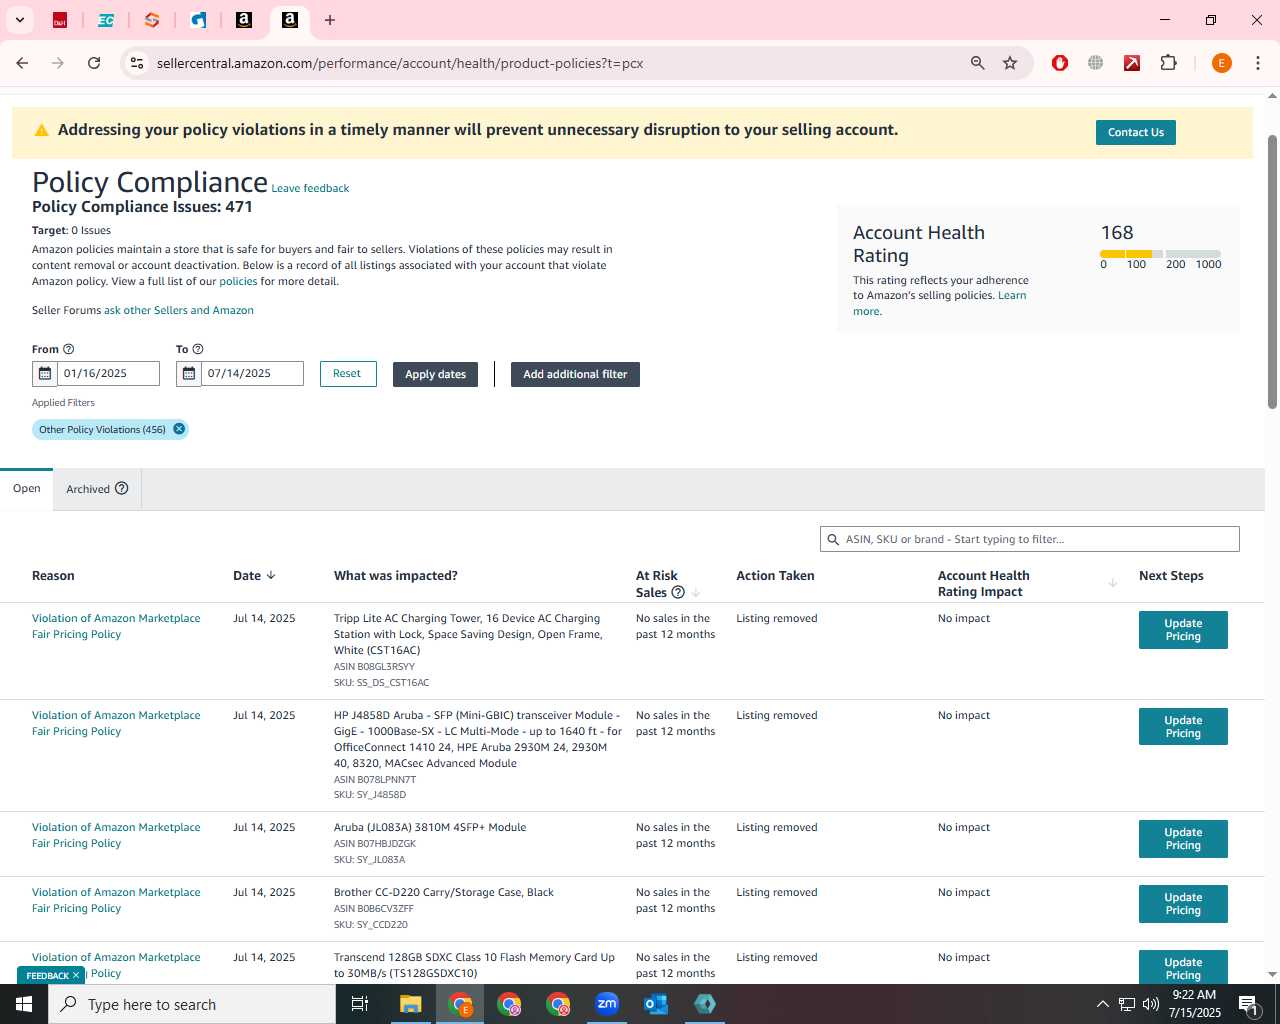Show hidden system tray icons
Viewport: 1280px width, 1024px height.
[1102, 1004]
